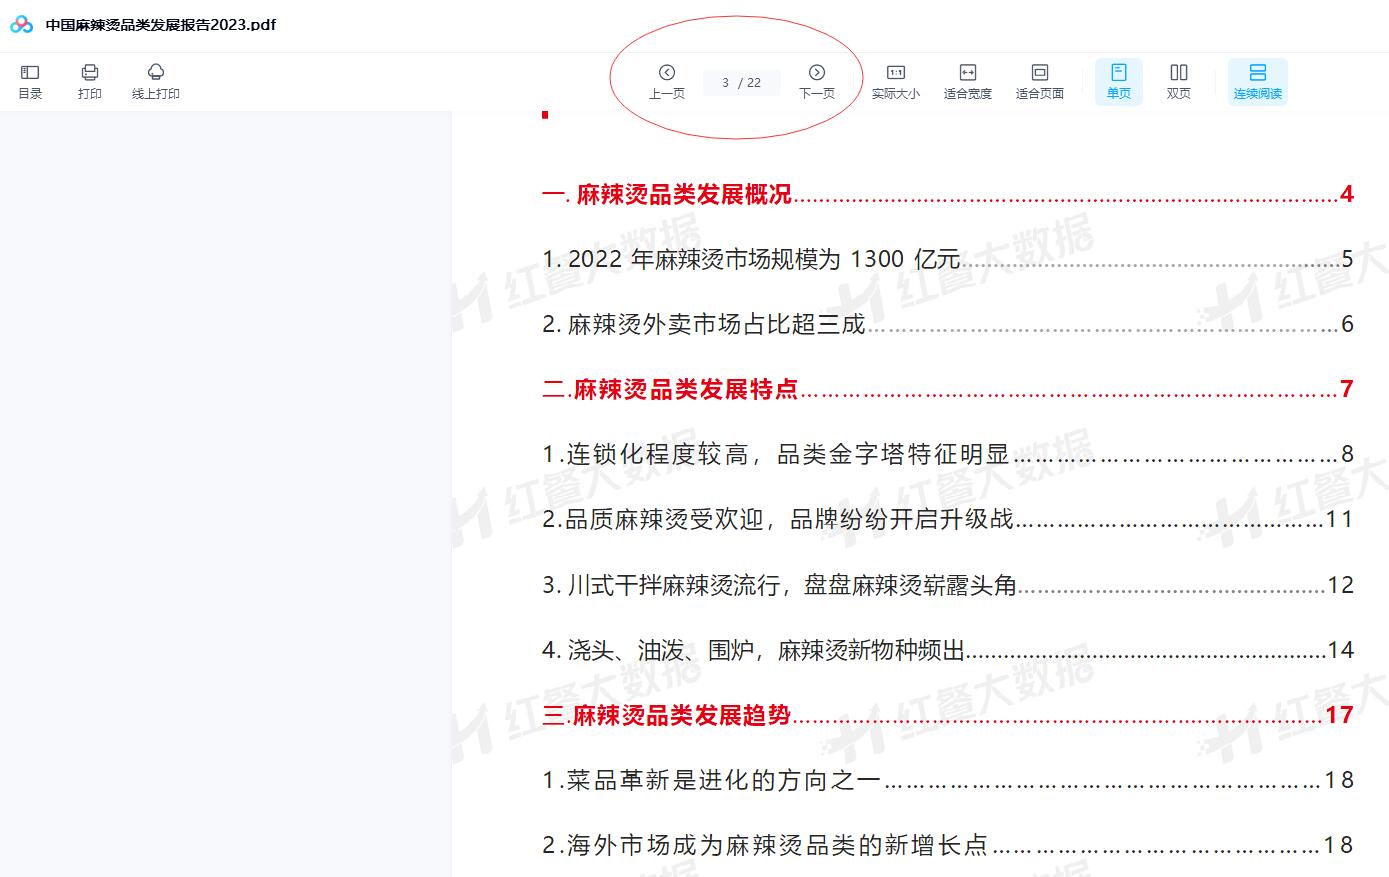The image size is (1389, 877).
Task: Switch to 单页 single page mode
Action: [x=1119, y=81]
